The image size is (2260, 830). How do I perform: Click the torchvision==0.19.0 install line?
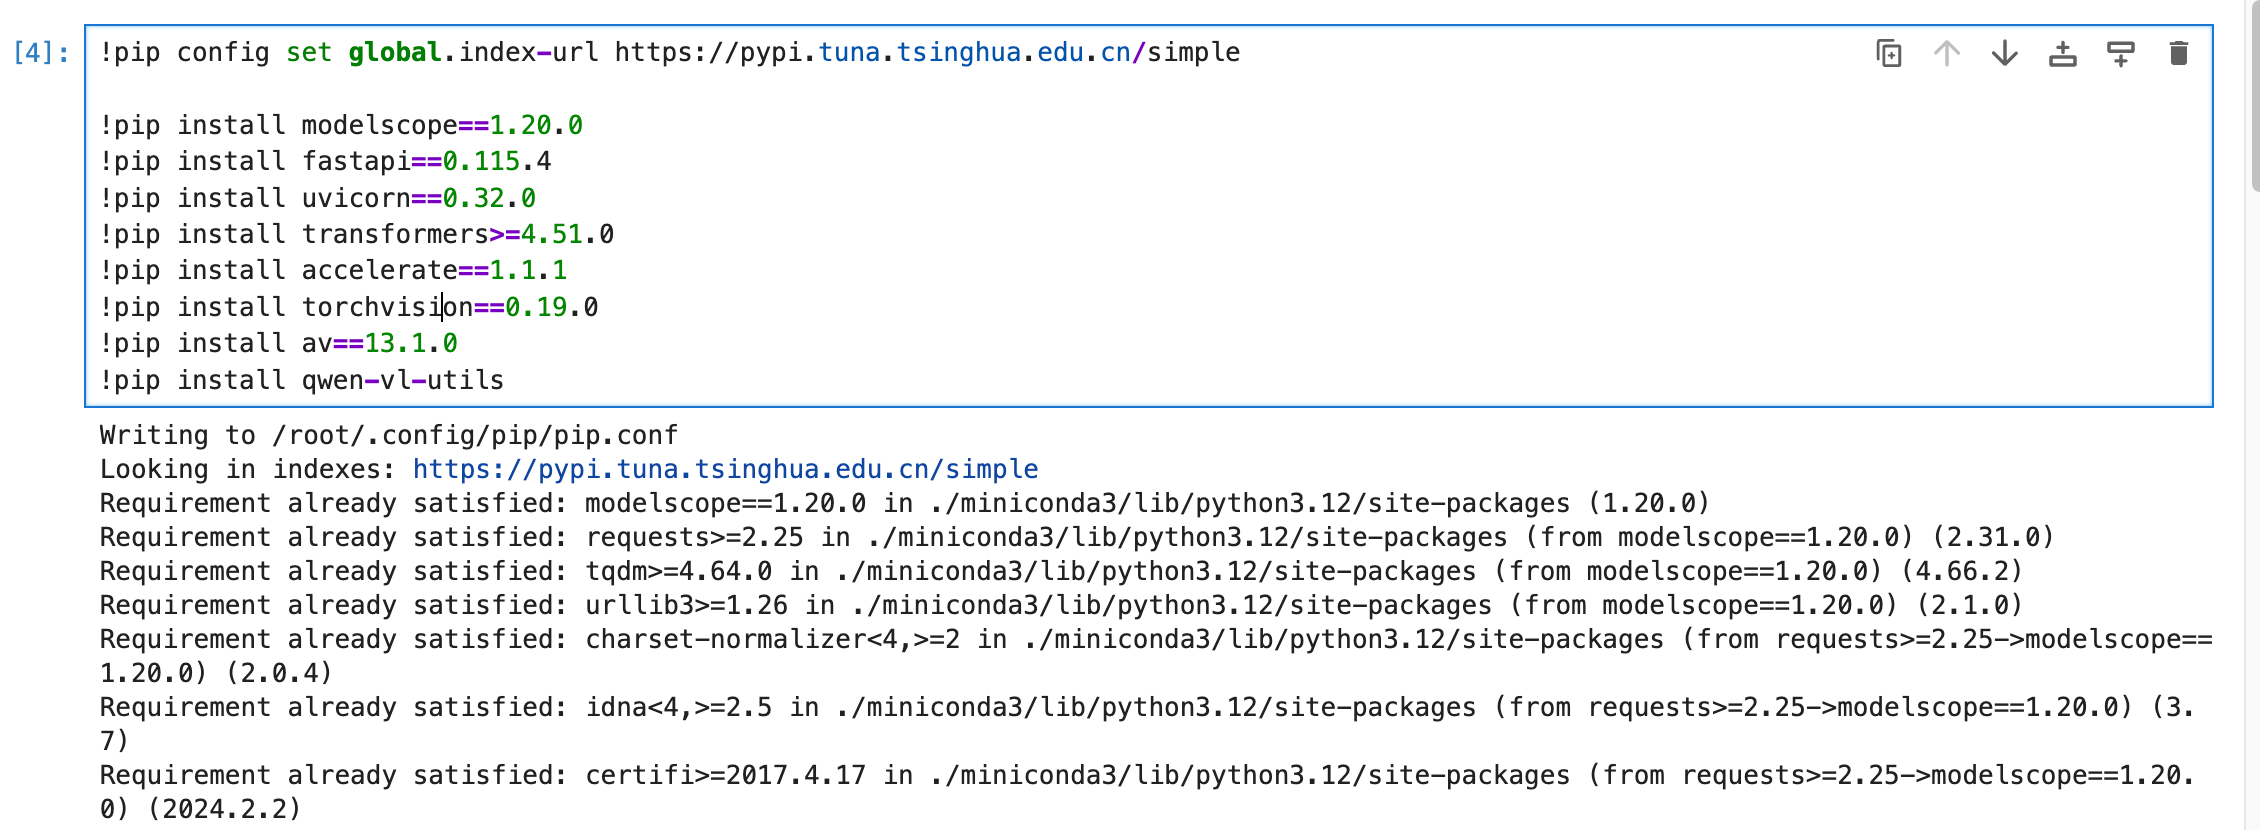pos(349,308)
